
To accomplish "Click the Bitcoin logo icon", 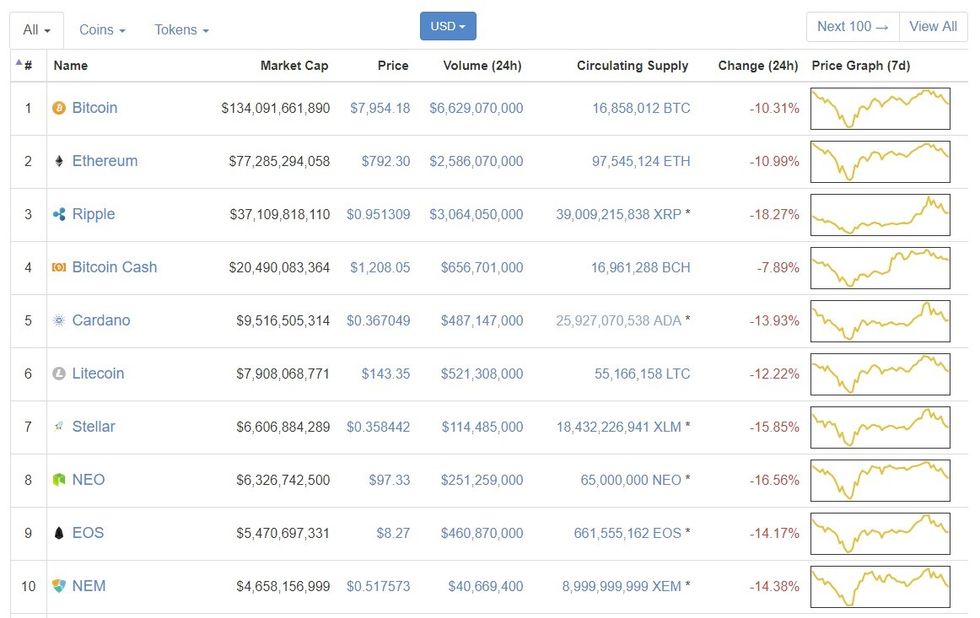I will (x=60, y=107).
